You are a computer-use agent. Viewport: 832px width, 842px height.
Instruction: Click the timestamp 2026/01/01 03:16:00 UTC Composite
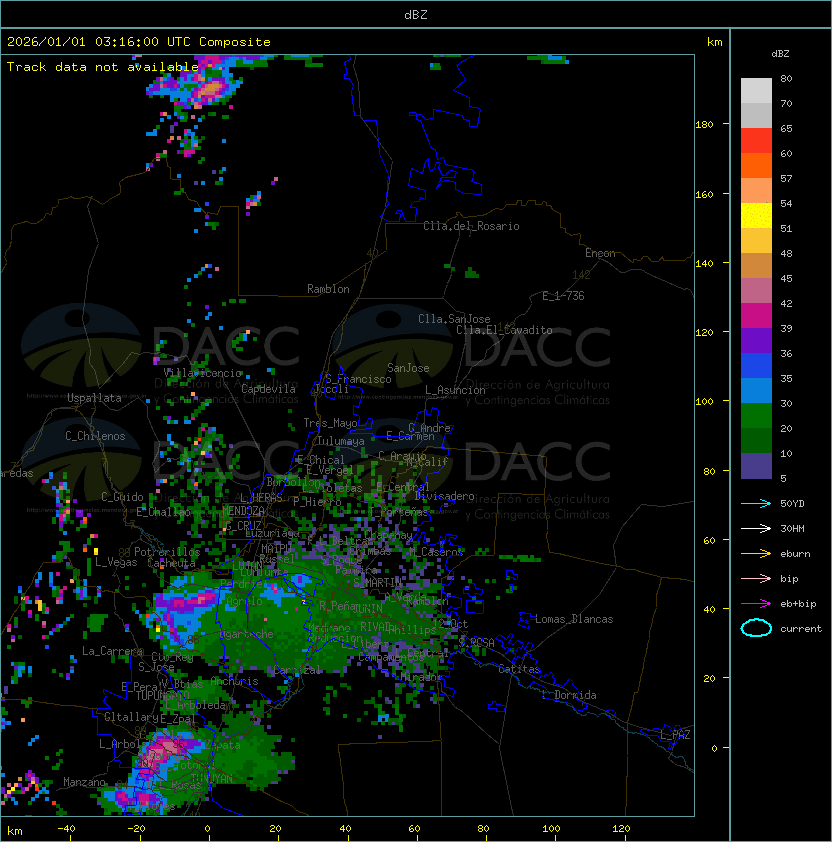point(139,42)
